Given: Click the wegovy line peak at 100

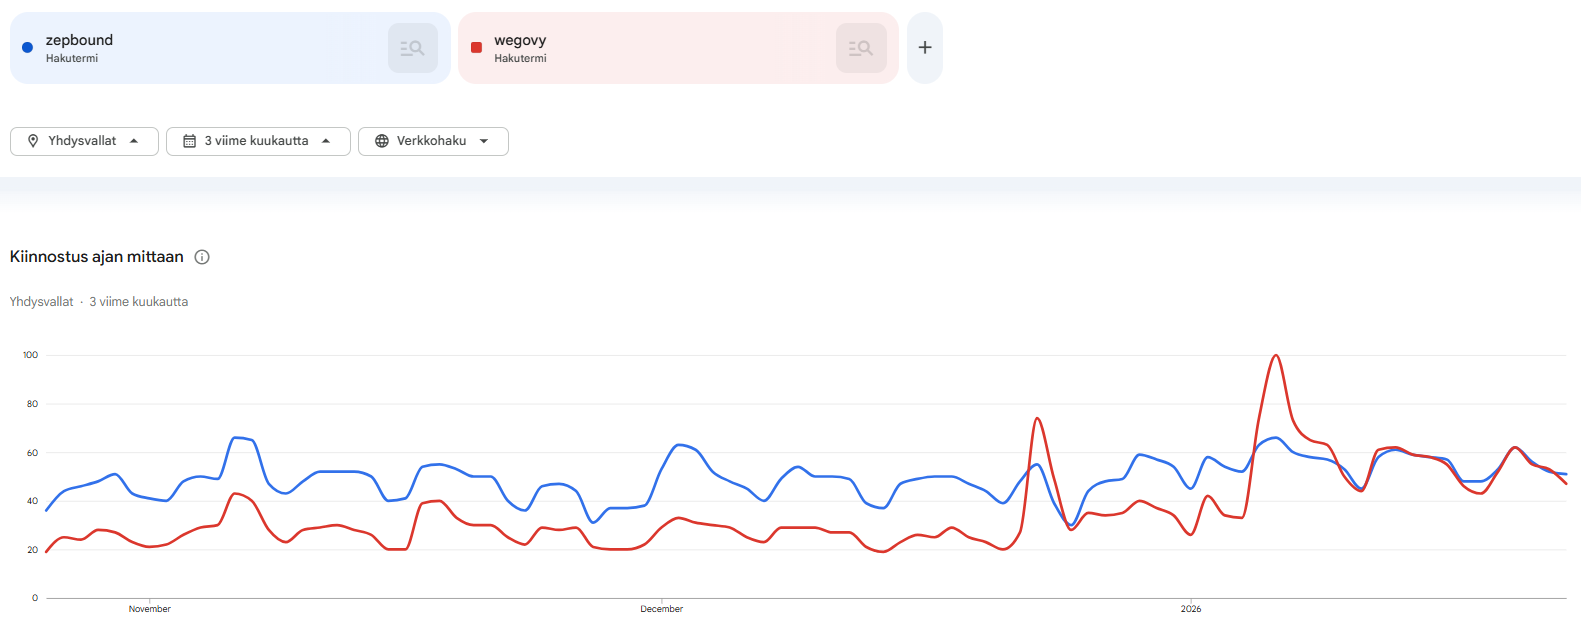Looking at the screenshot, I should click(1276, 356).
